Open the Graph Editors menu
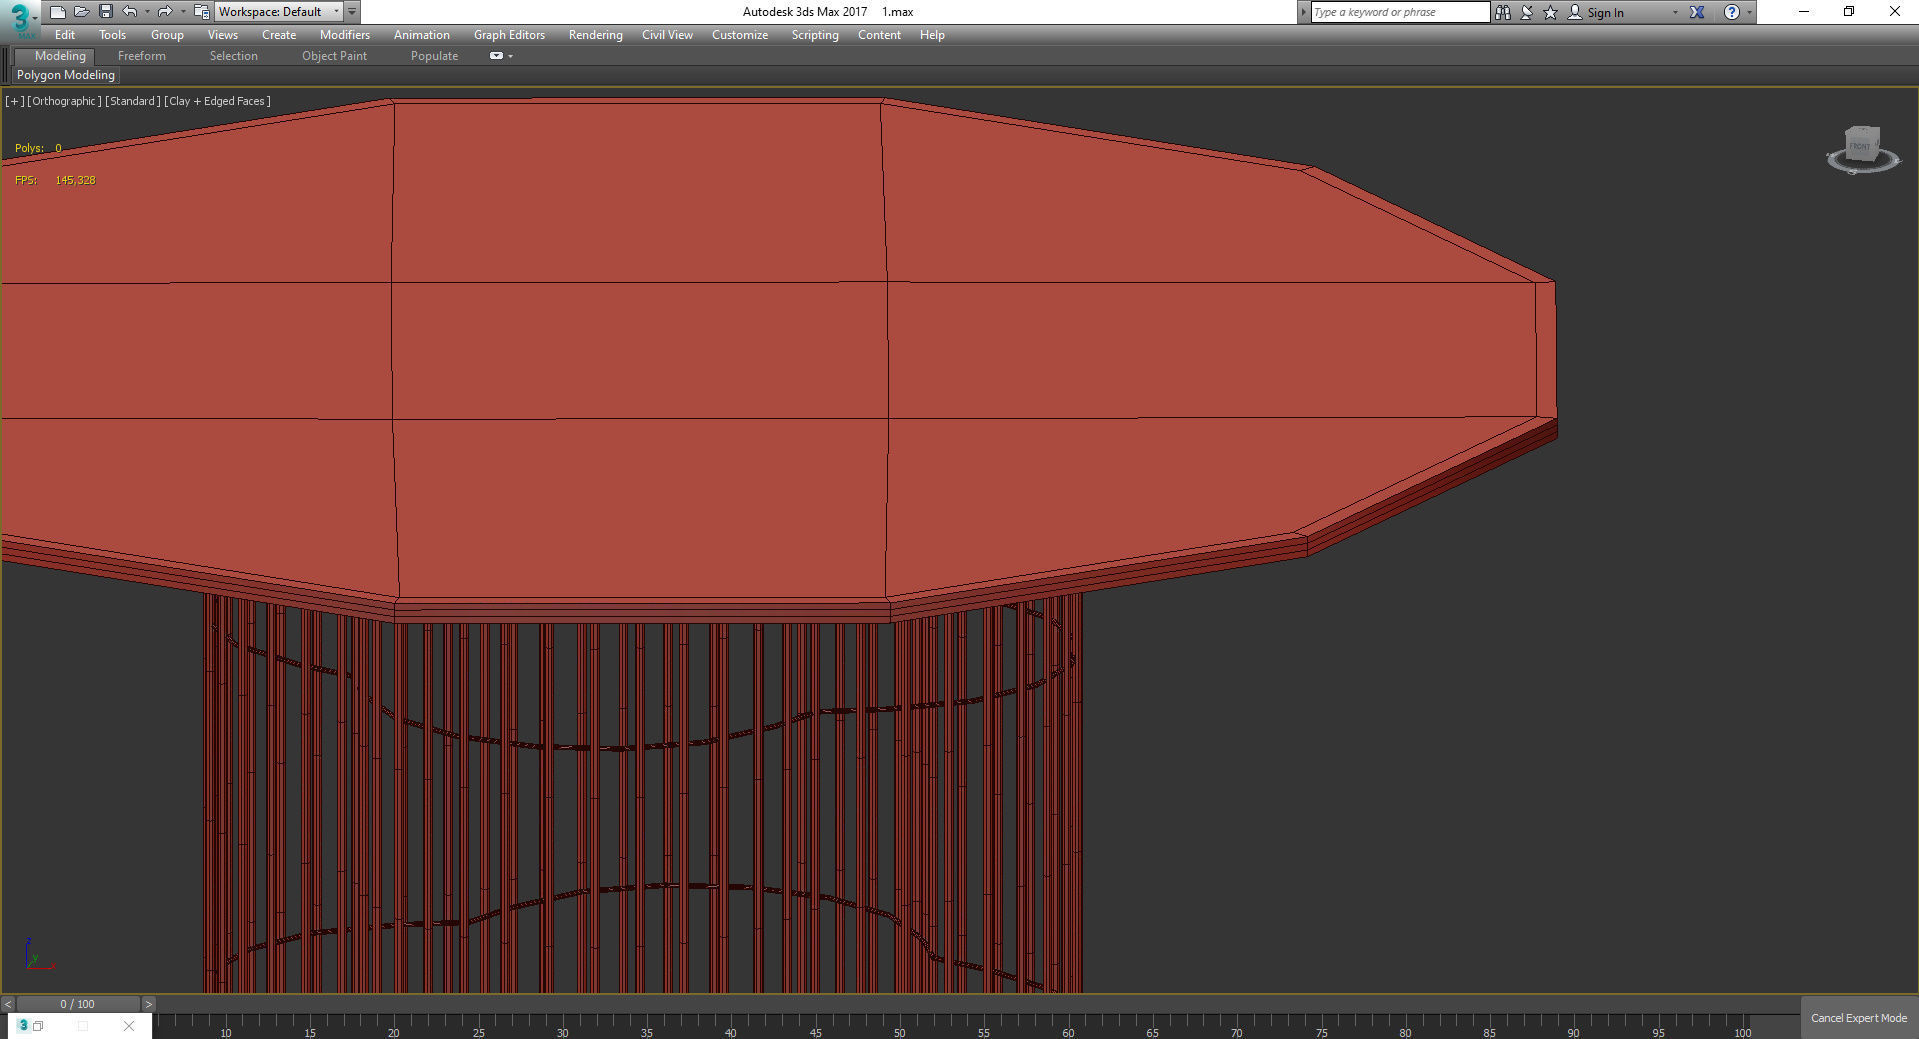The image size is (1919, 1039). [510, 35]
